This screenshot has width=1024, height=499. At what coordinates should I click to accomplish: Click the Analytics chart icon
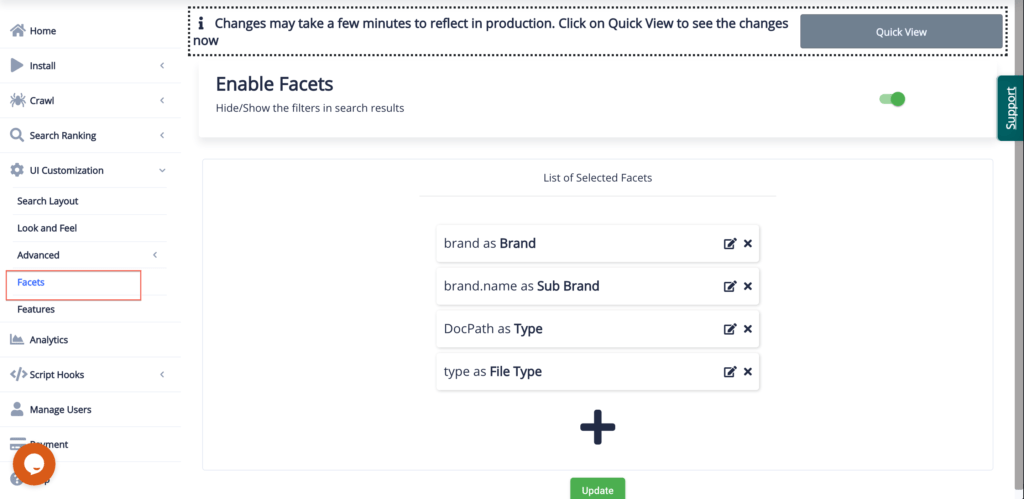tap(17, 340)
